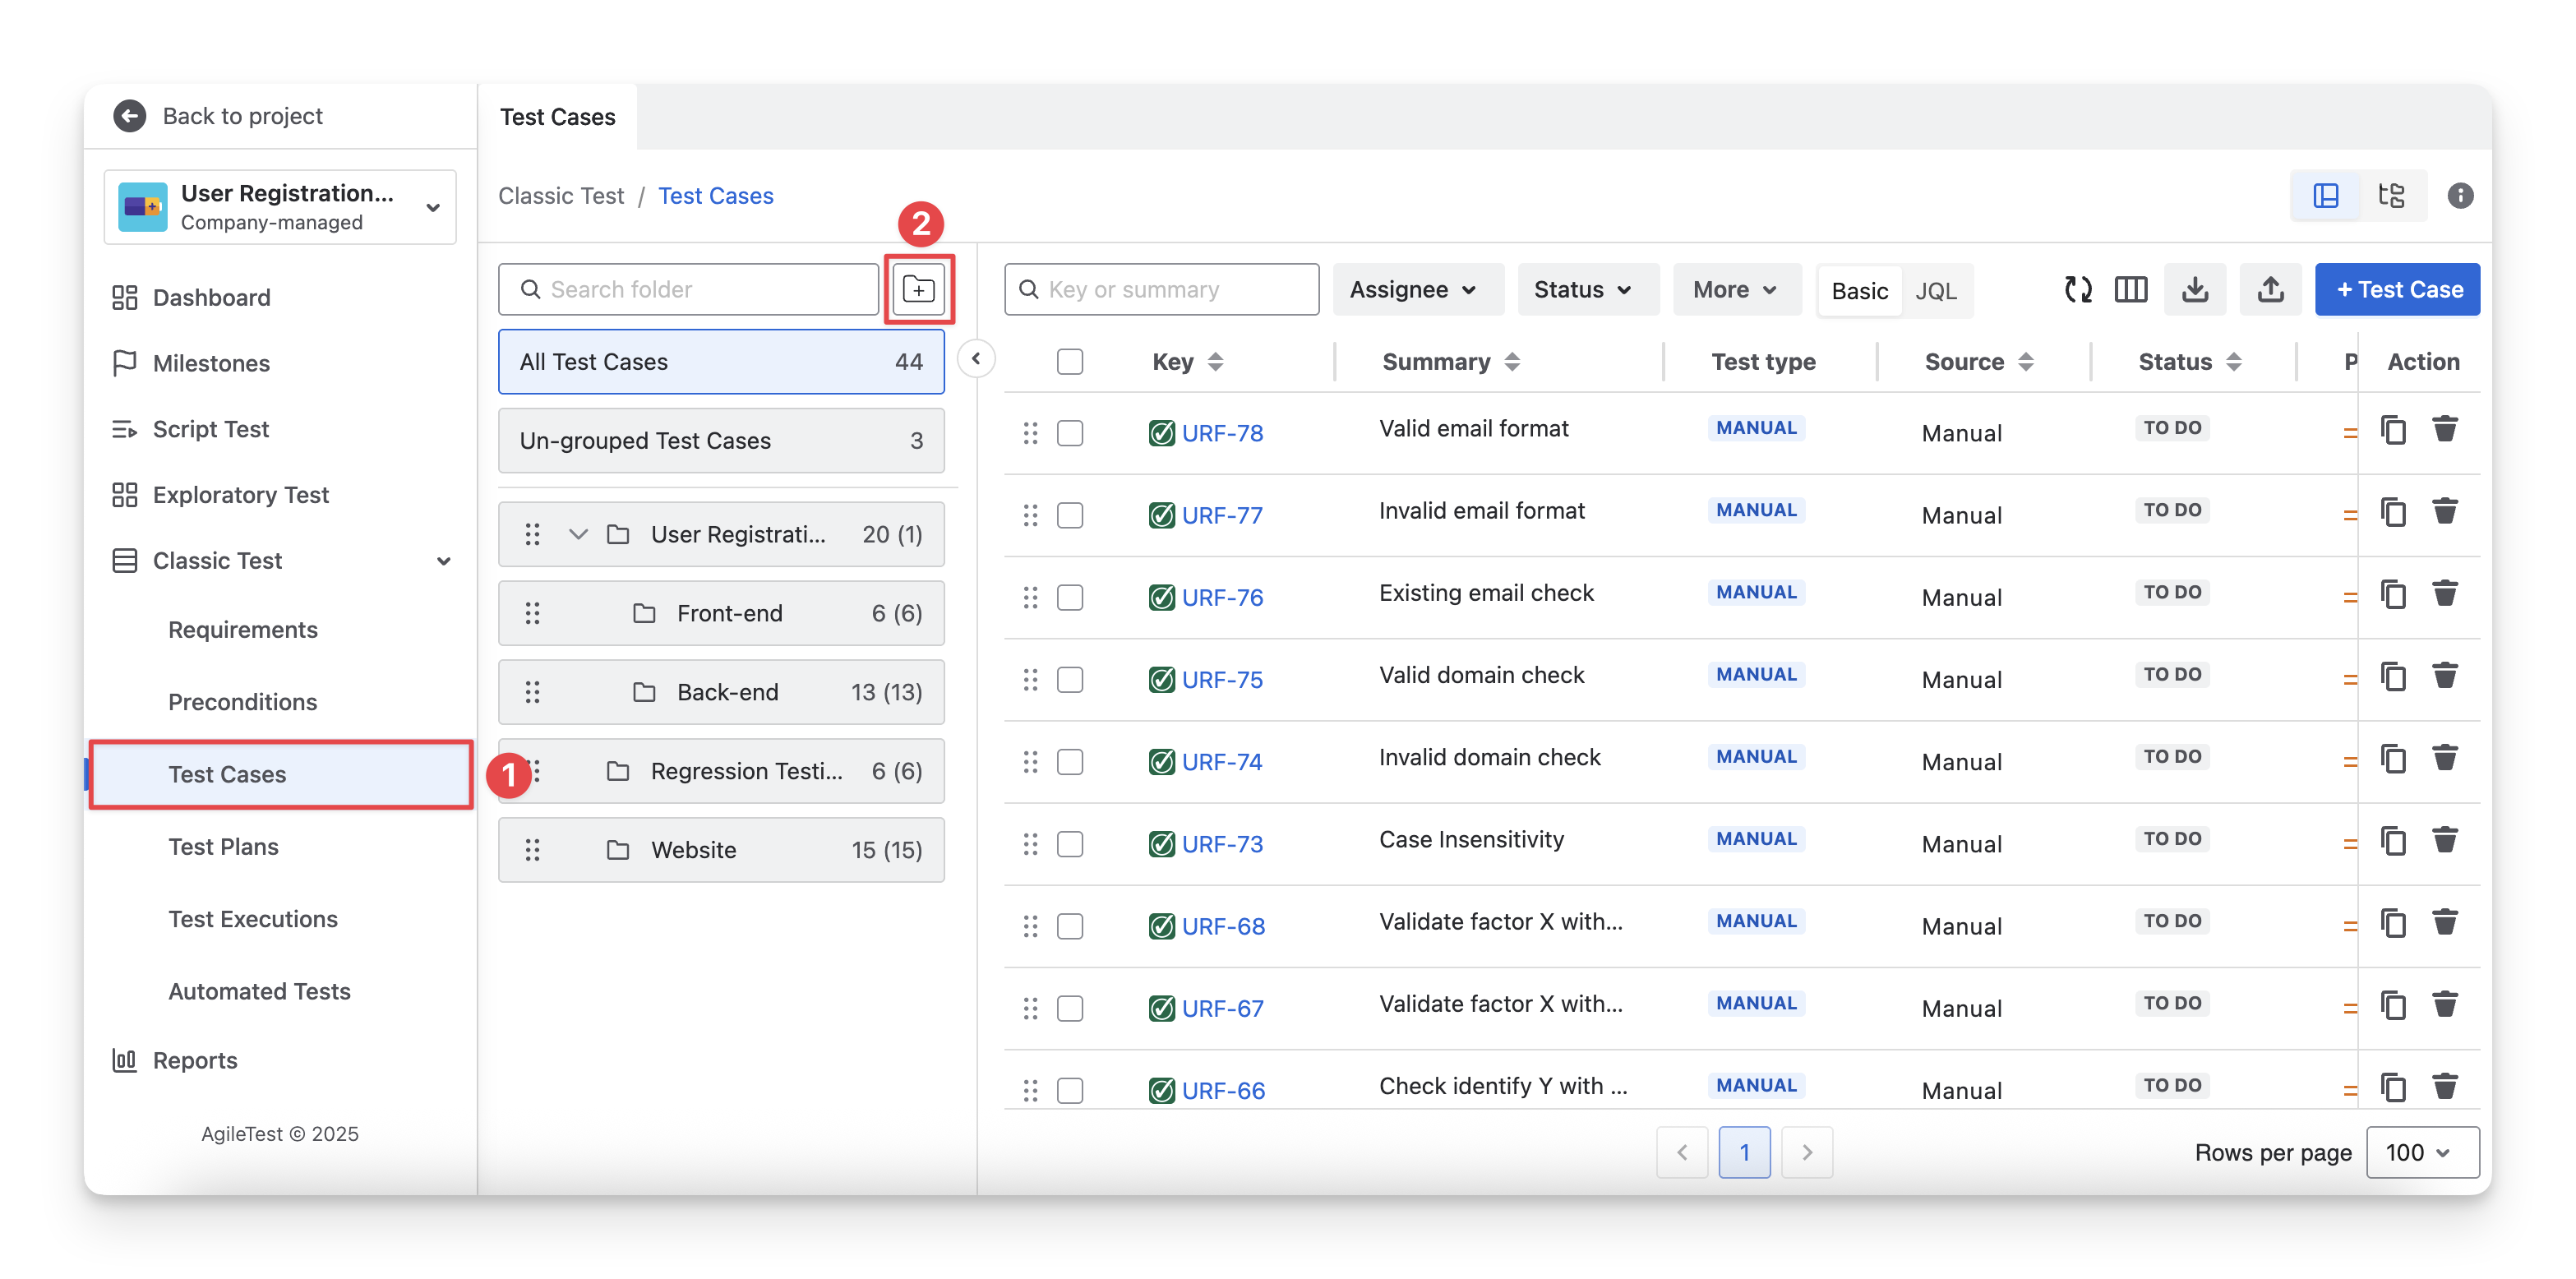Click the + Test Case button
This screenshot has width=2576, height=1279.
click(2396, 289)
